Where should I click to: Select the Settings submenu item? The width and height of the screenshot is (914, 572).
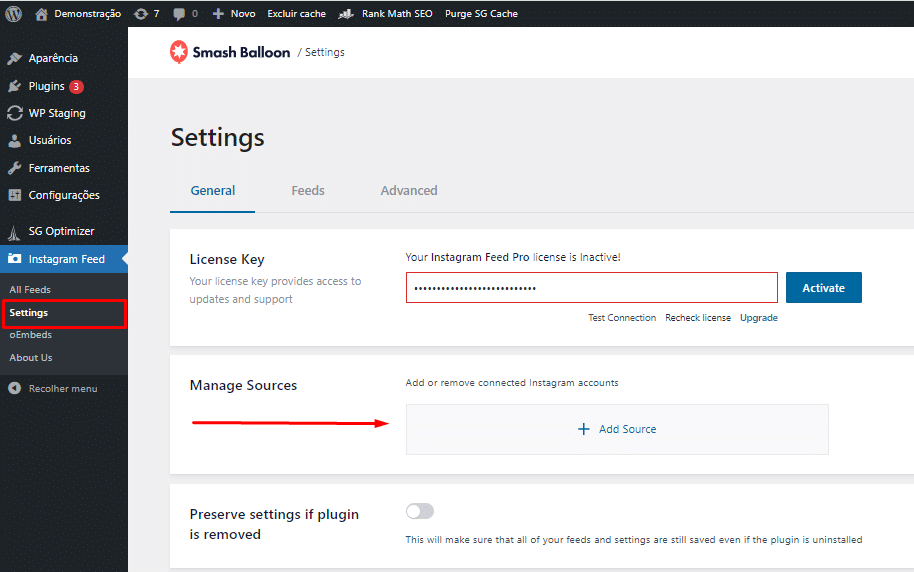29,313
